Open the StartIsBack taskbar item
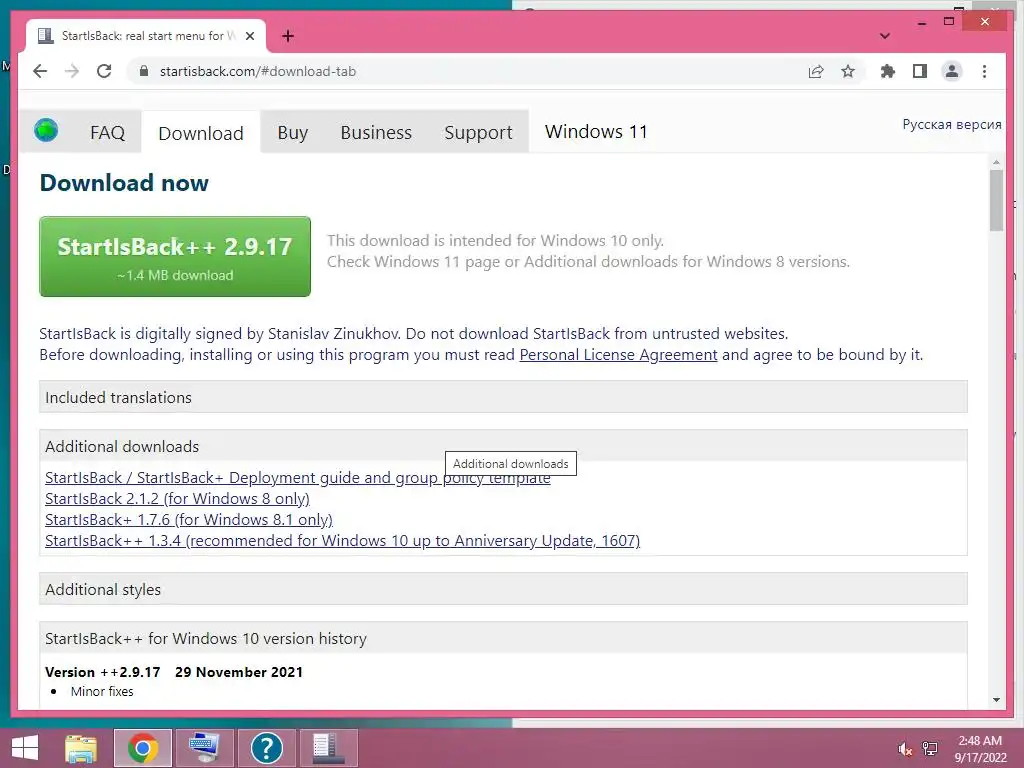1024x768 pixels. click(x=328, y=748)
